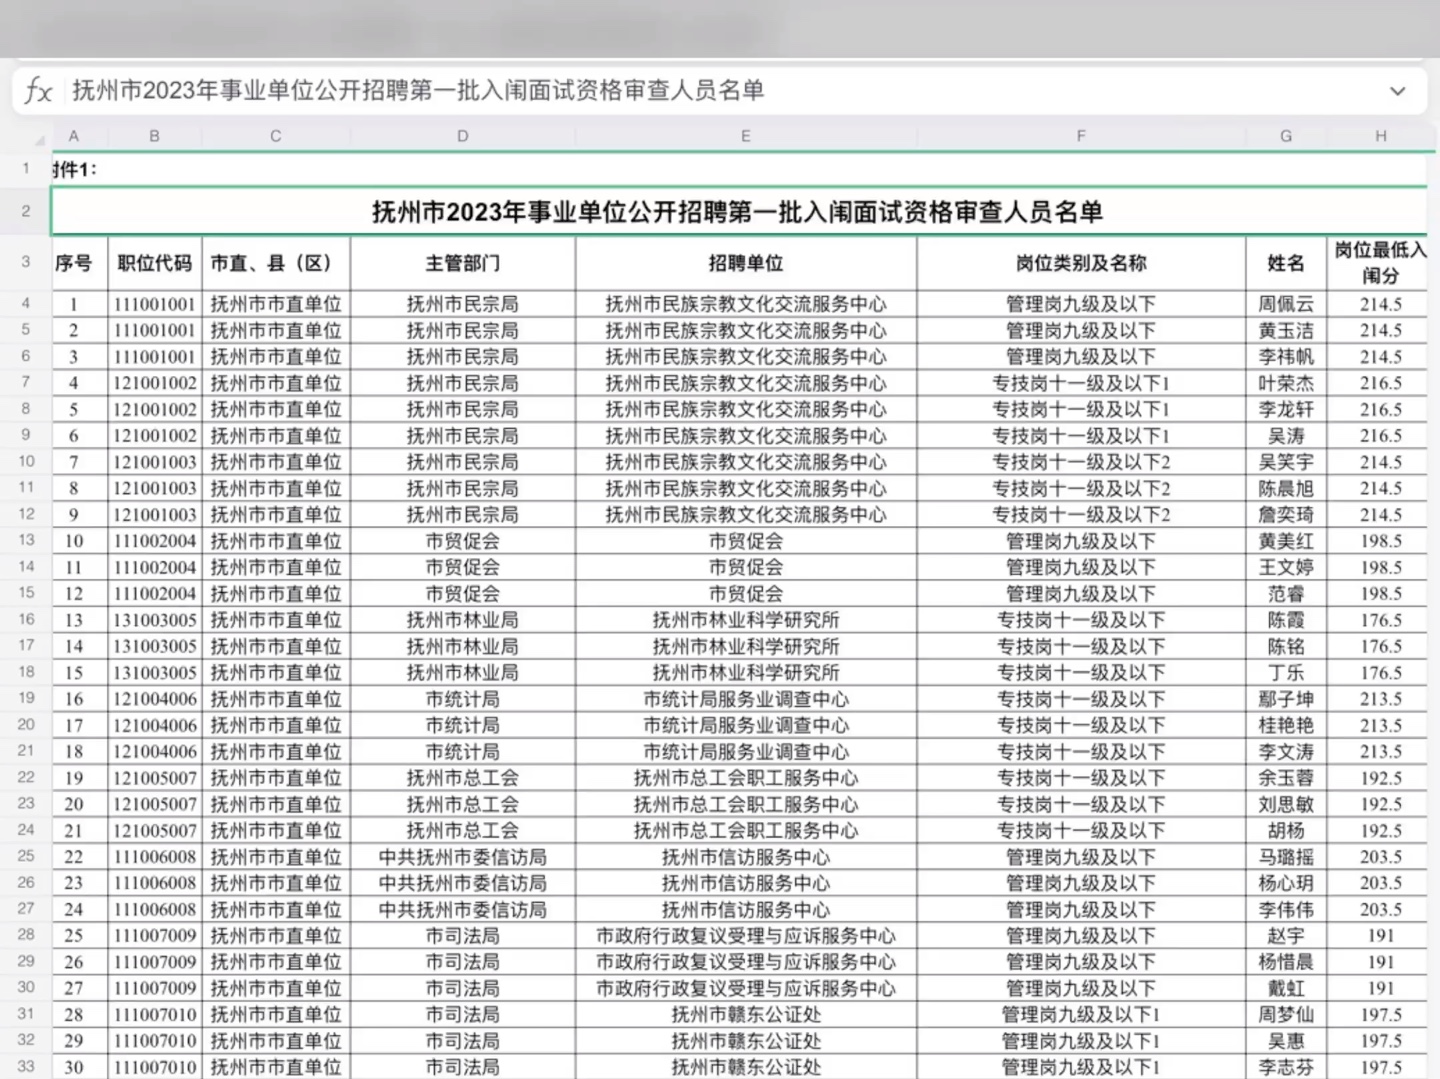Select name cell 周梦仙
The height and width of the screenshot is (1079, 1440).
pos(1286,1014)
